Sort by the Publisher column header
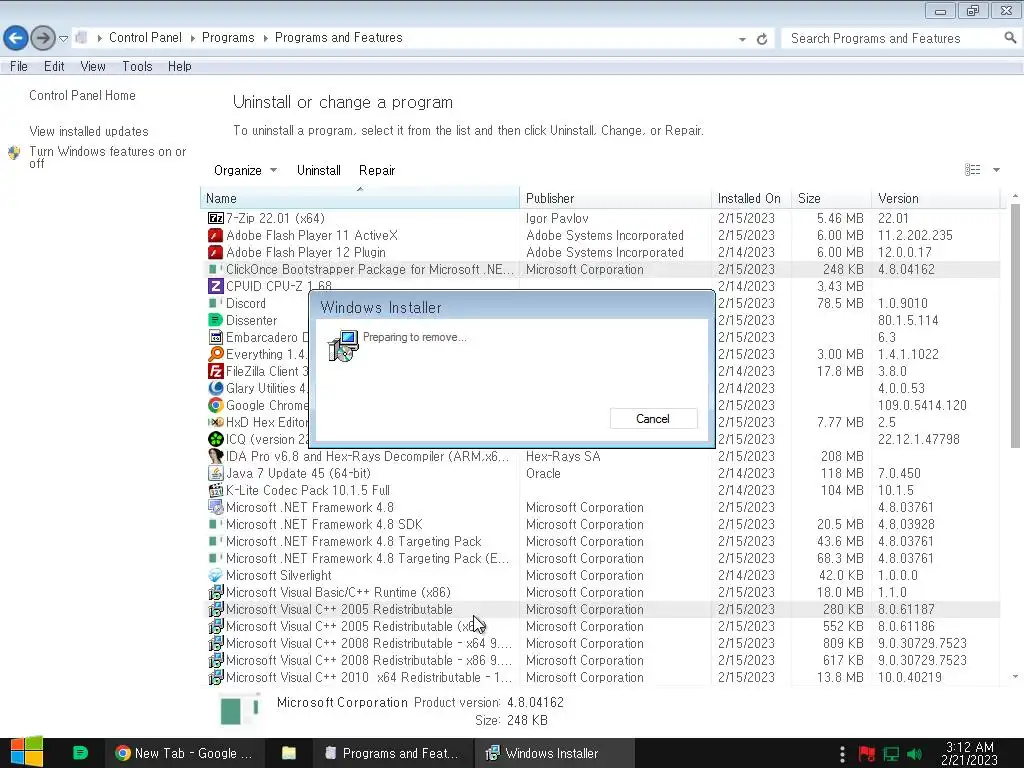Viewport: 1024px width, 768px height. pyautogui.click(x=615, y=198)
